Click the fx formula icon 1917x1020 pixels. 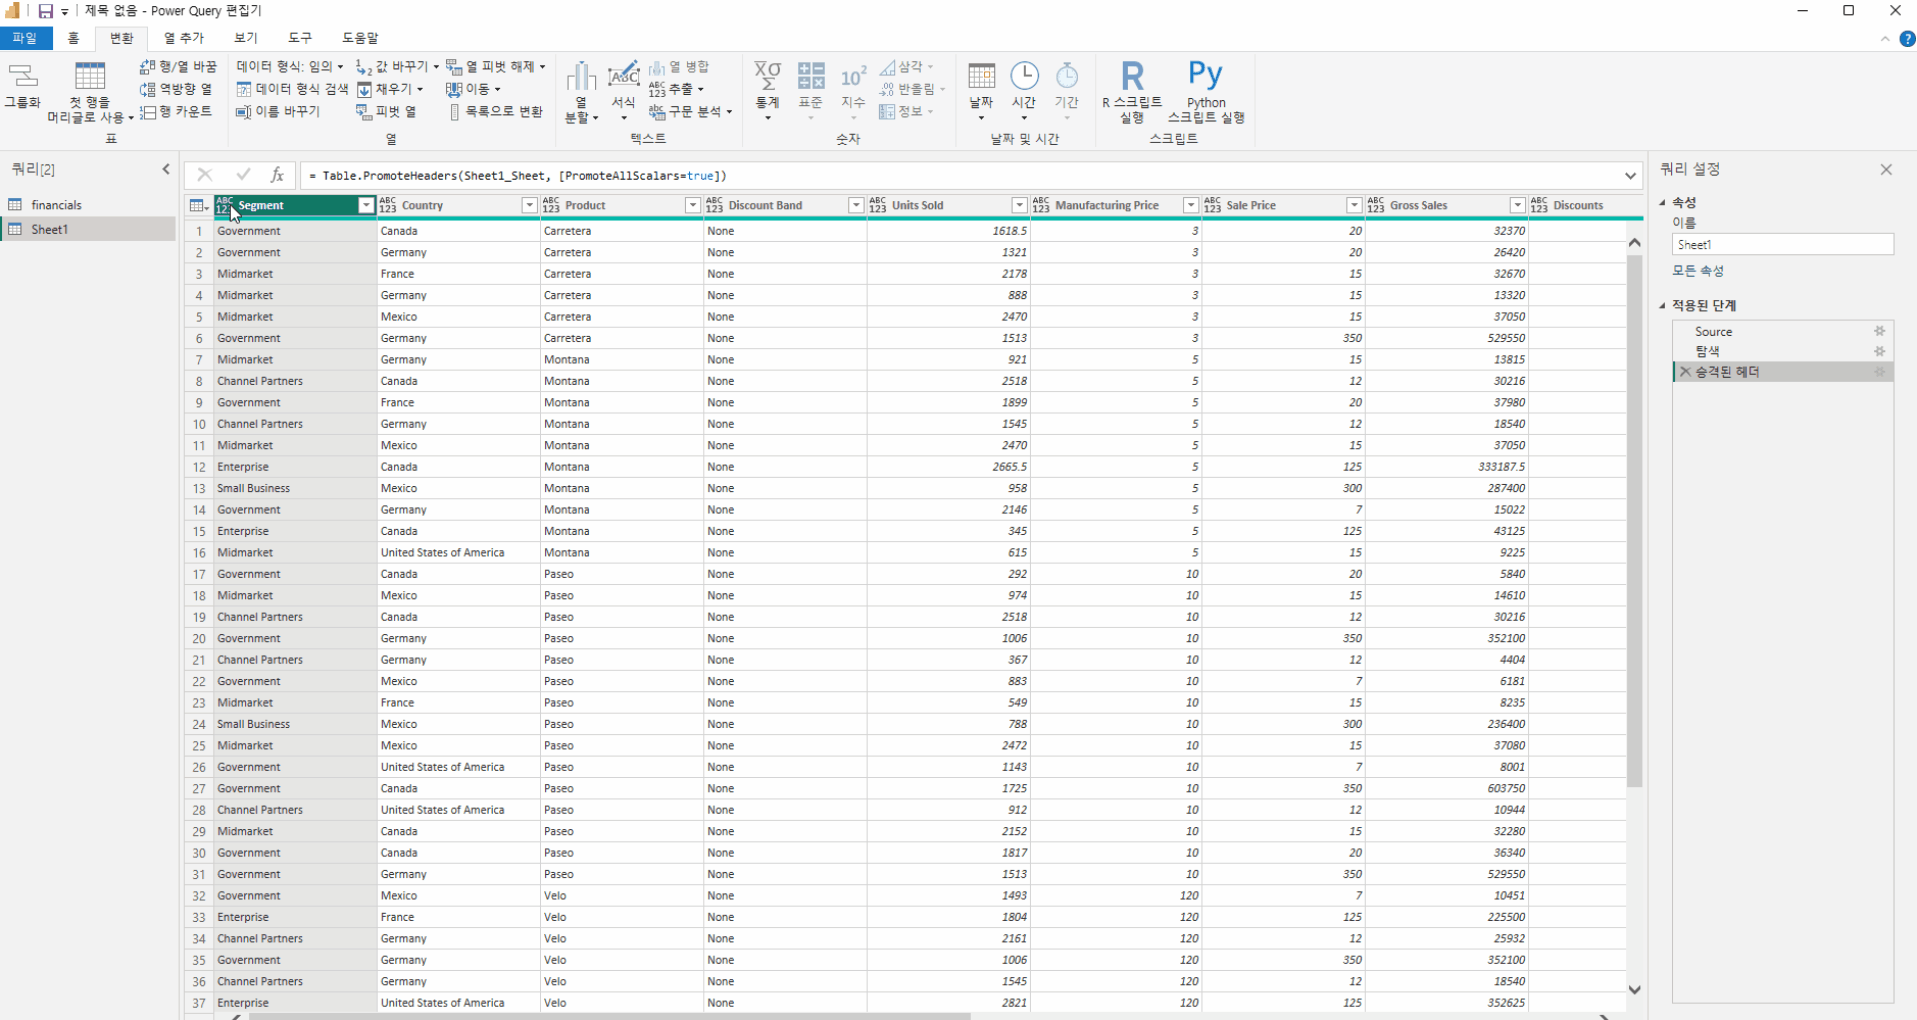[277, 175]
